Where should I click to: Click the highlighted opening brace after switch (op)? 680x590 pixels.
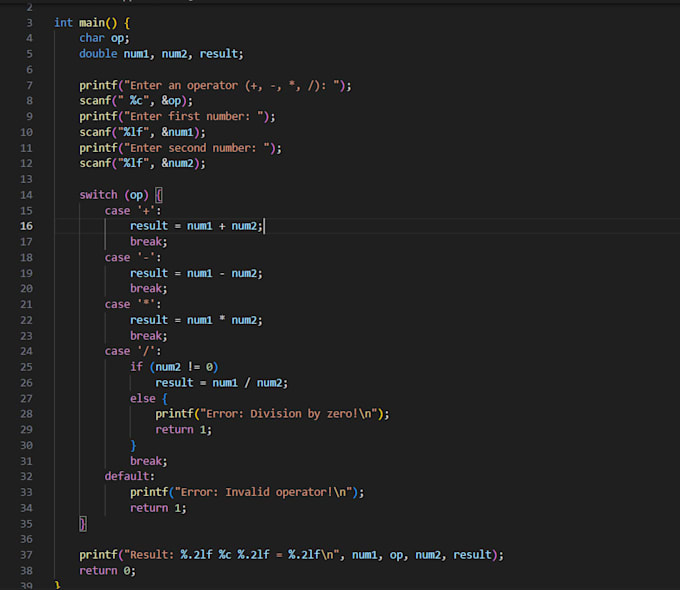[159, 195]
